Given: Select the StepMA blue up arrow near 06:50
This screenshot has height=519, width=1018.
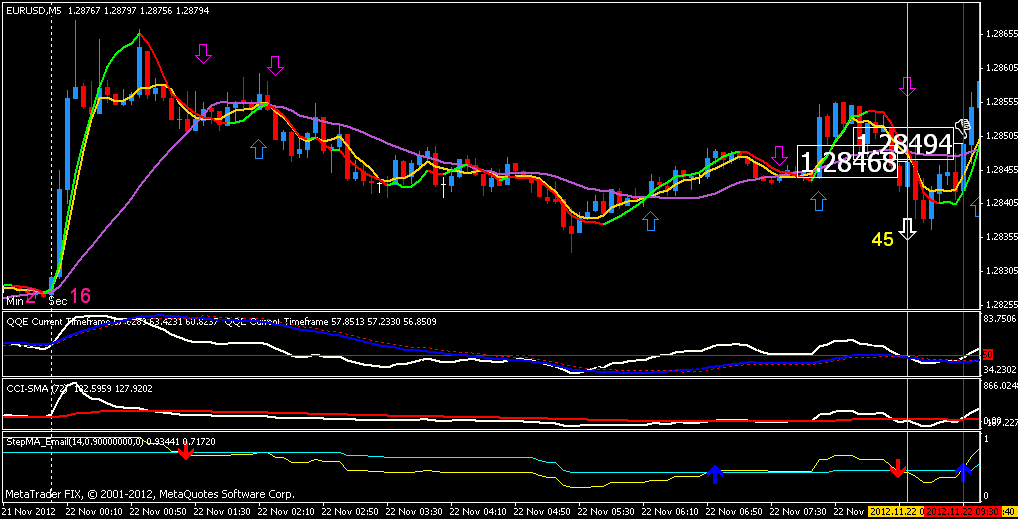Looking at the screenshot, I should (x=714, y=474).
